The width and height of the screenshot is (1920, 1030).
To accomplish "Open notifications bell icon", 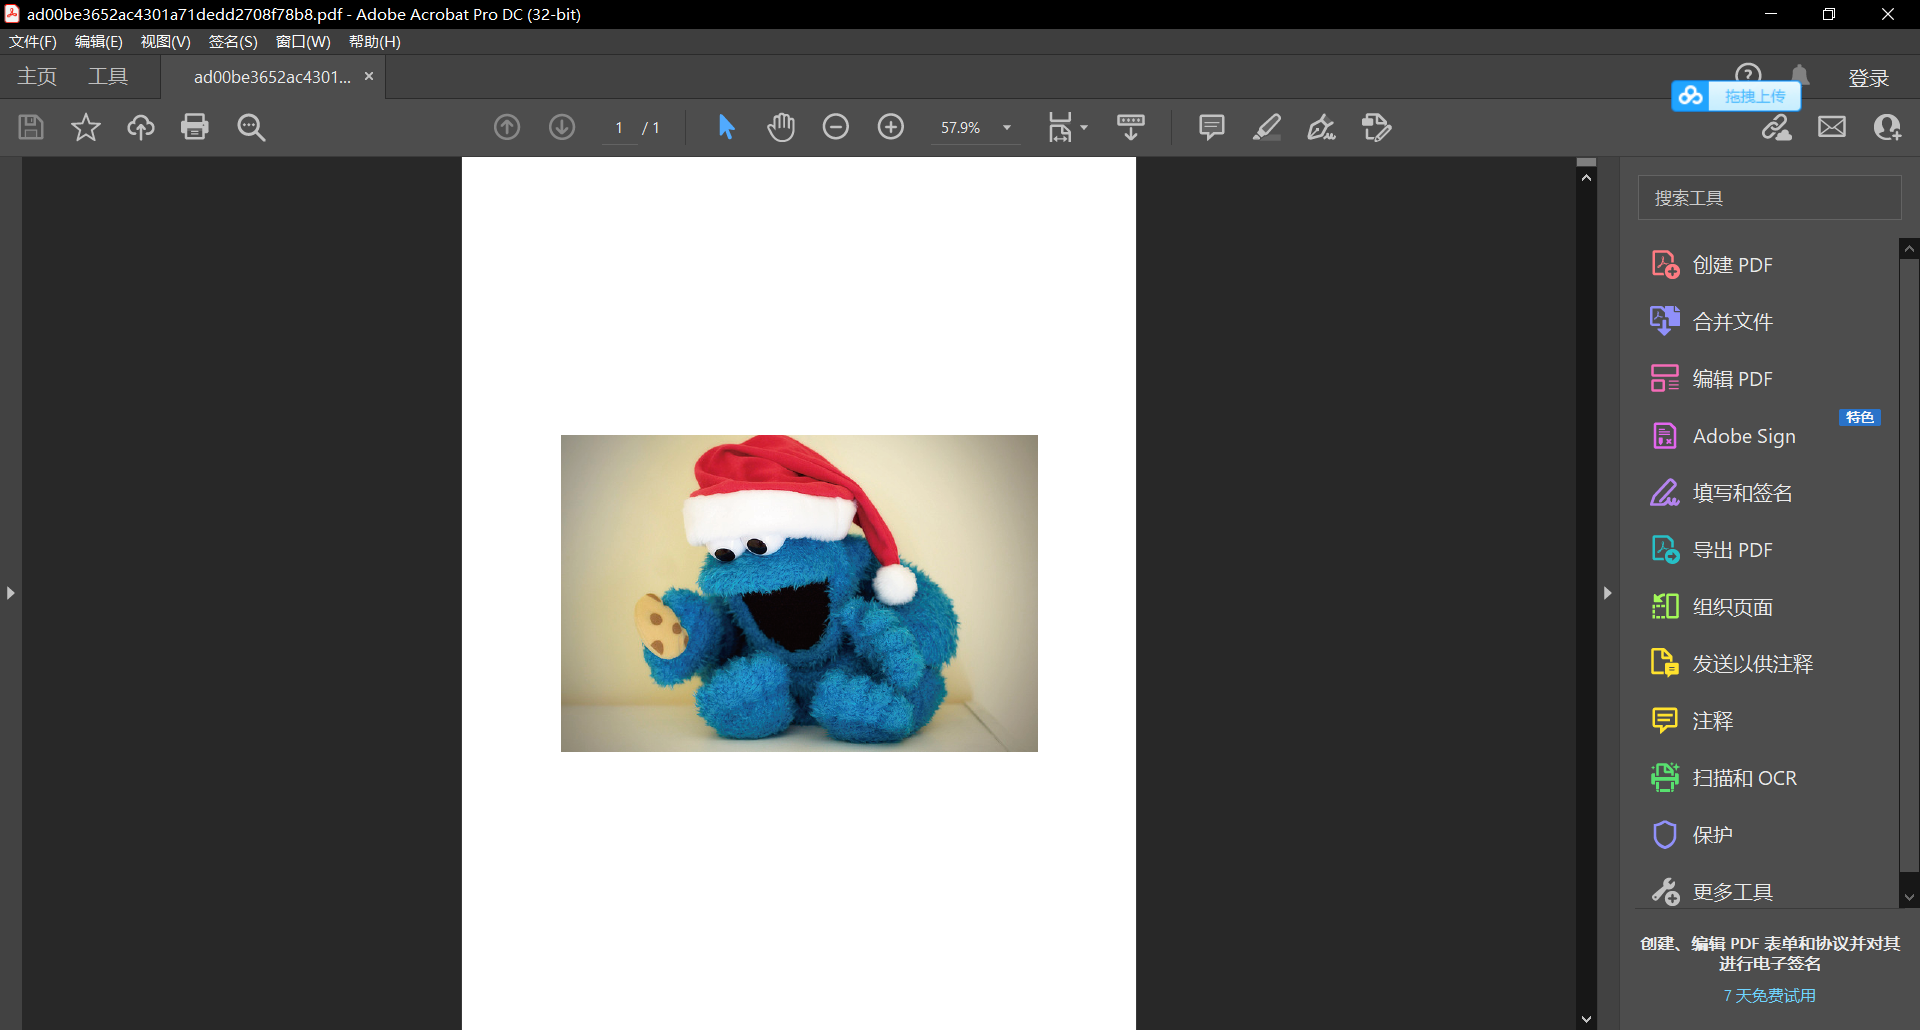I will 1800,73.
